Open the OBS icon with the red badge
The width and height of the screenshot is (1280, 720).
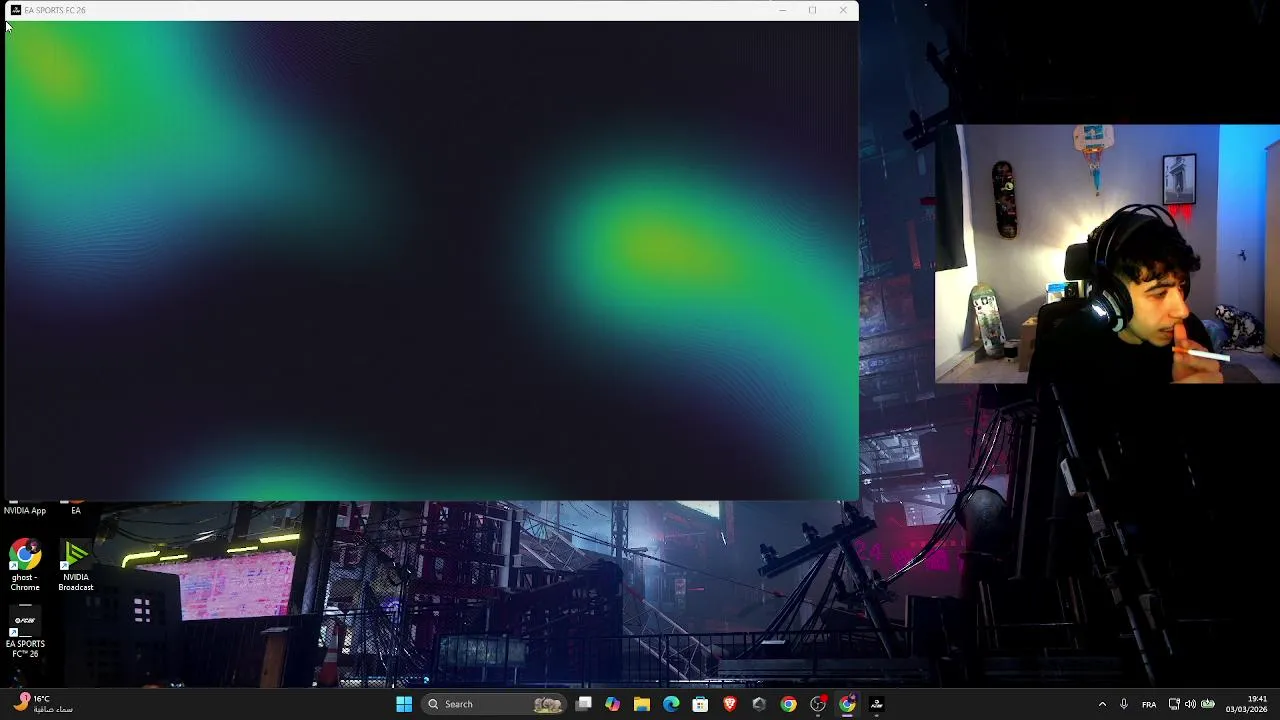[818, 704]
